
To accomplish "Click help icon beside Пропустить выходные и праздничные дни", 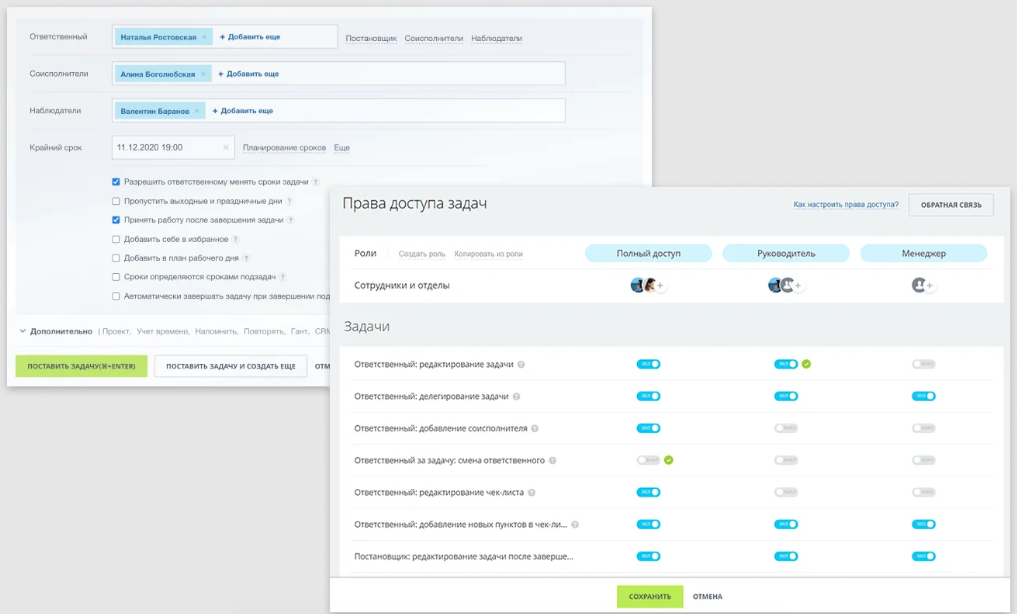I will tap(290, 201).
